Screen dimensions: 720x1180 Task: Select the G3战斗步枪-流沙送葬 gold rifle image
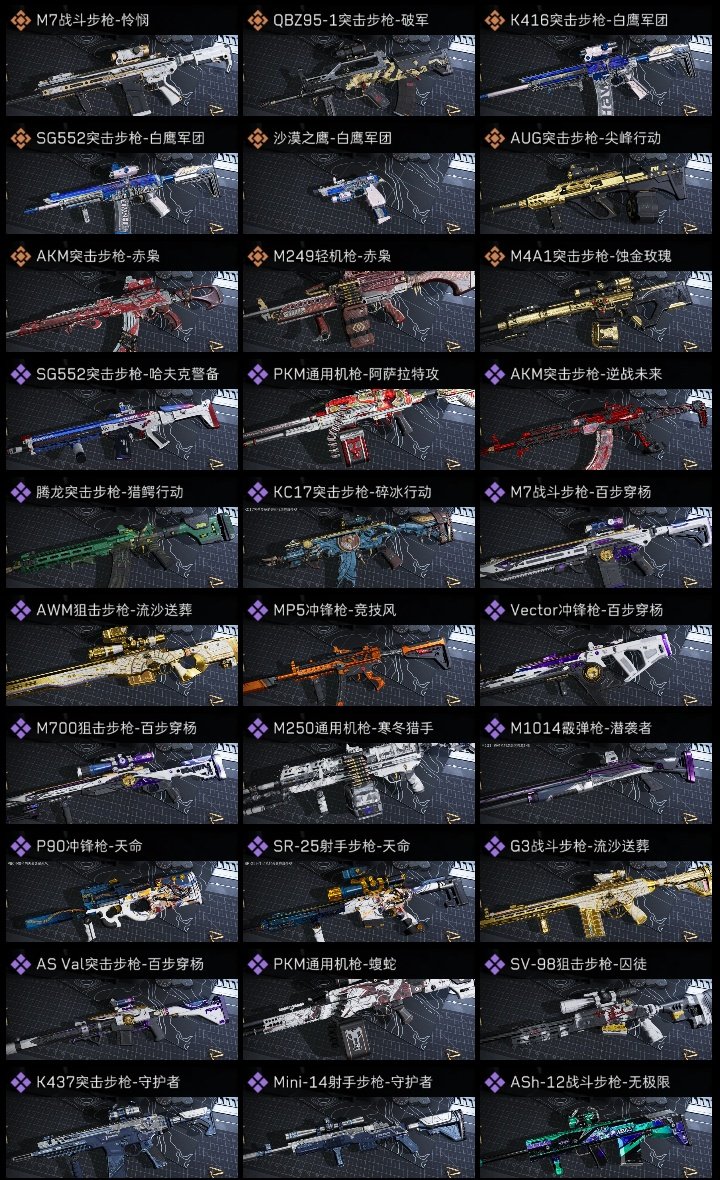point(596,902)
